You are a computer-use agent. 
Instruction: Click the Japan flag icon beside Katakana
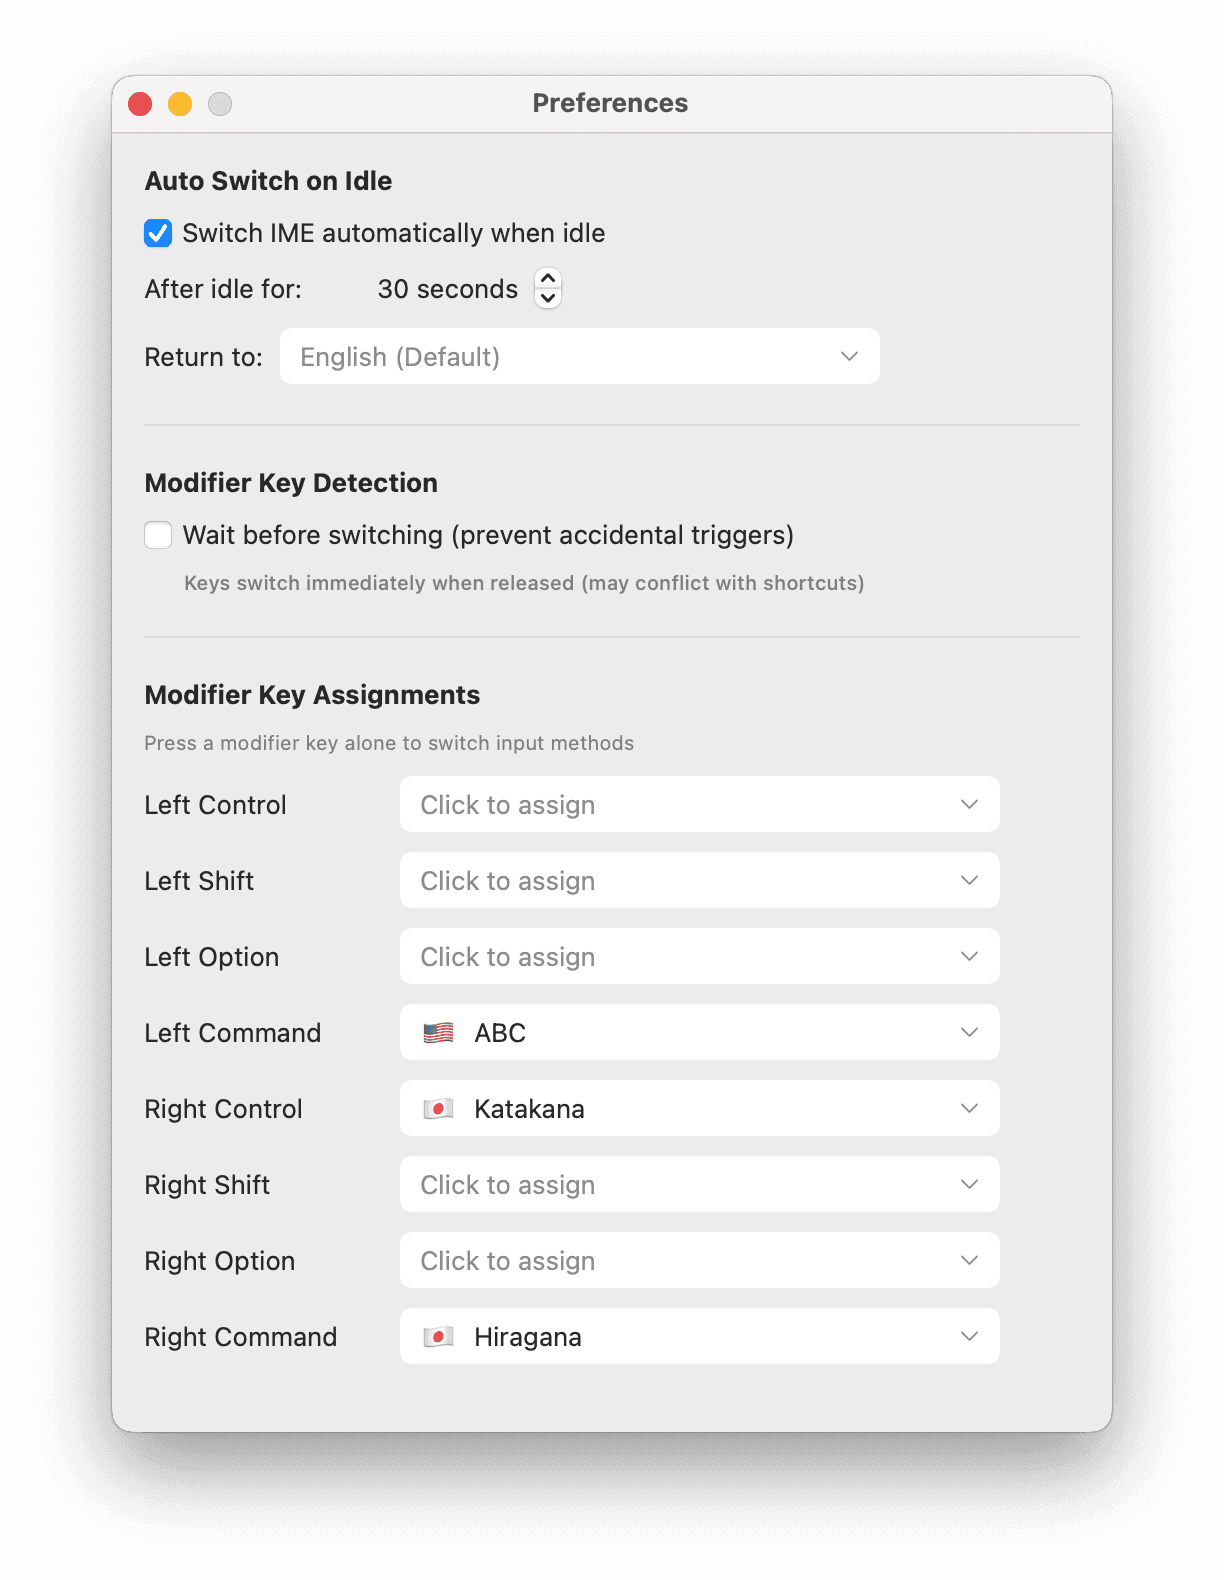(438, 1108)
